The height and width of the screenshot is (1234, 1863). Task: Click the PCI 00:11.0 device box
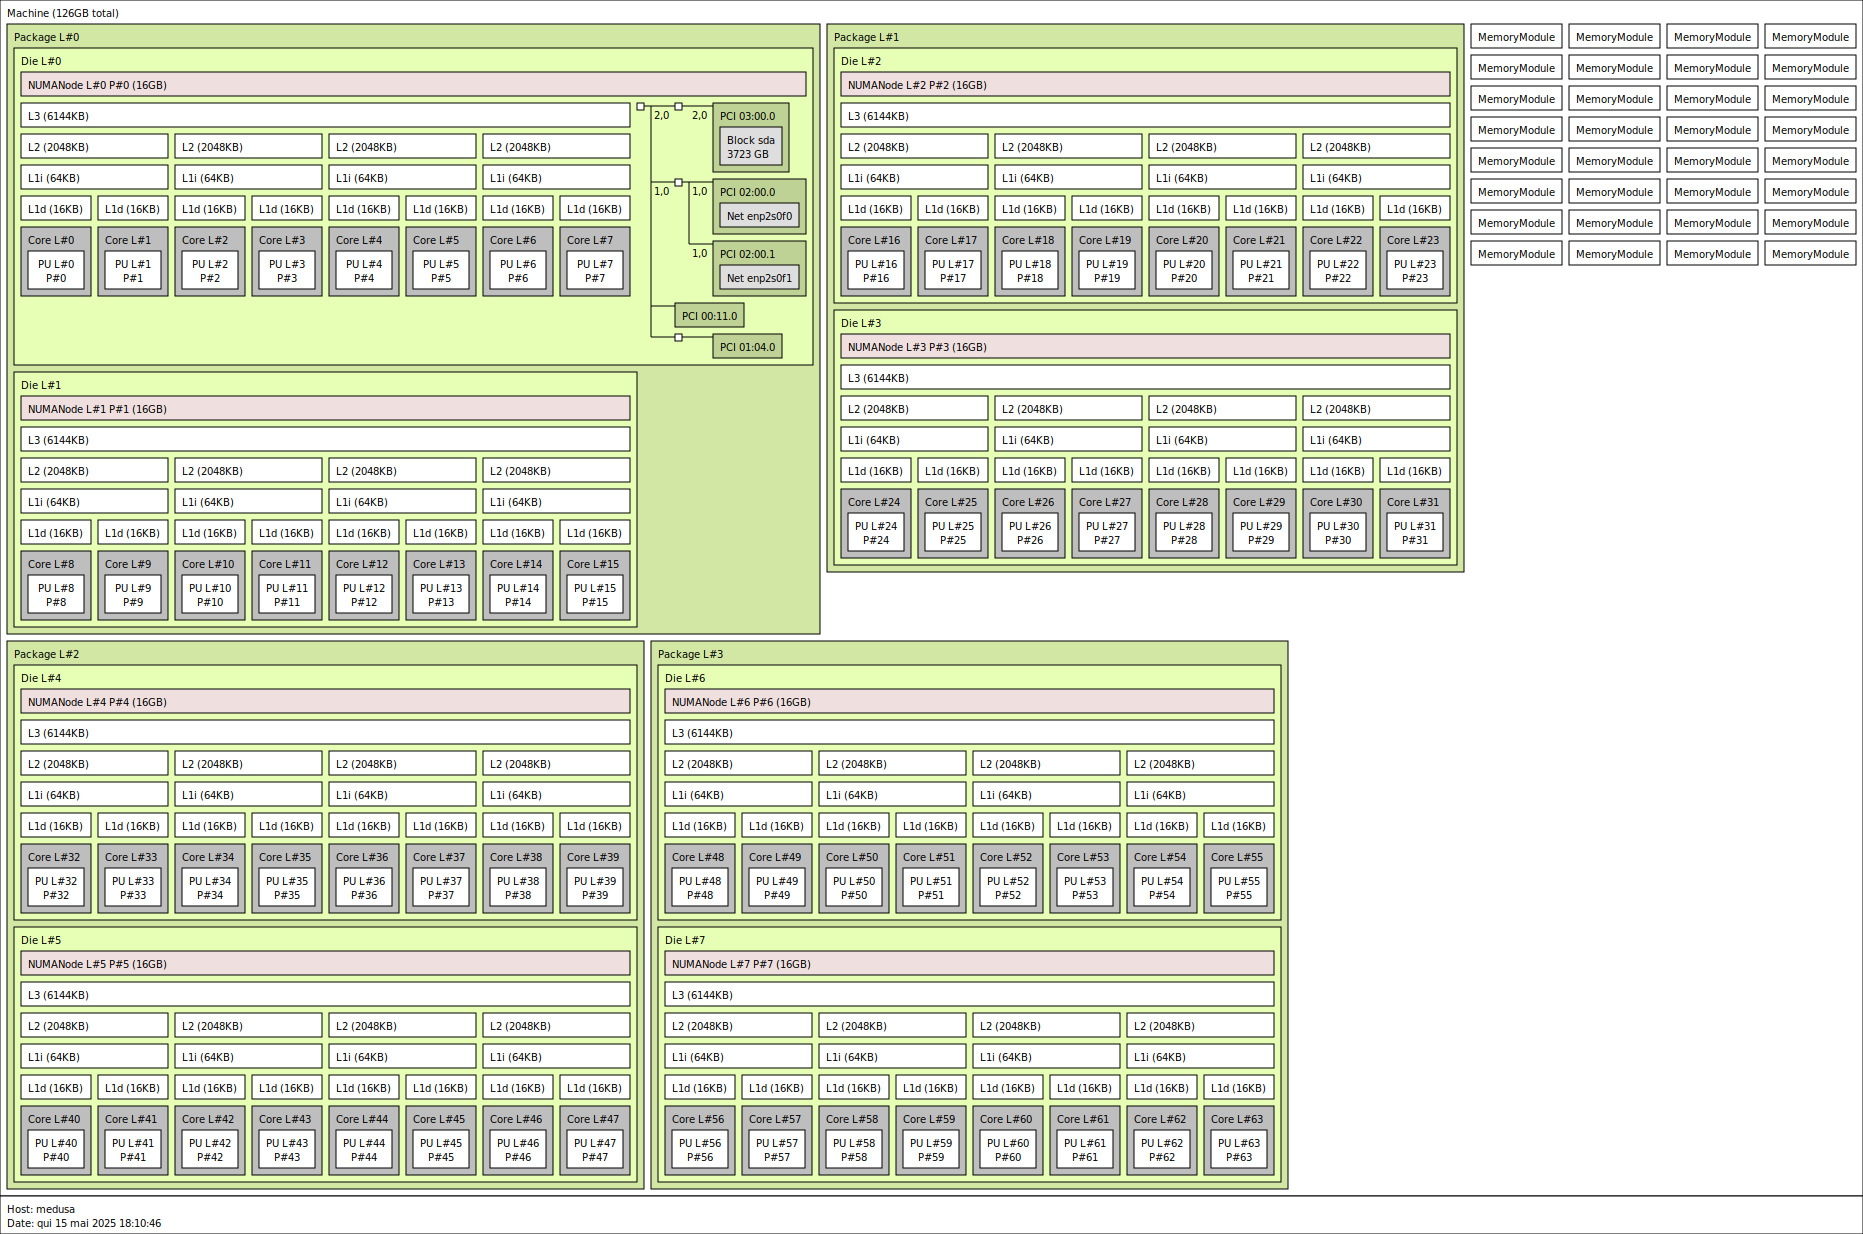click(x=709, y=316)
